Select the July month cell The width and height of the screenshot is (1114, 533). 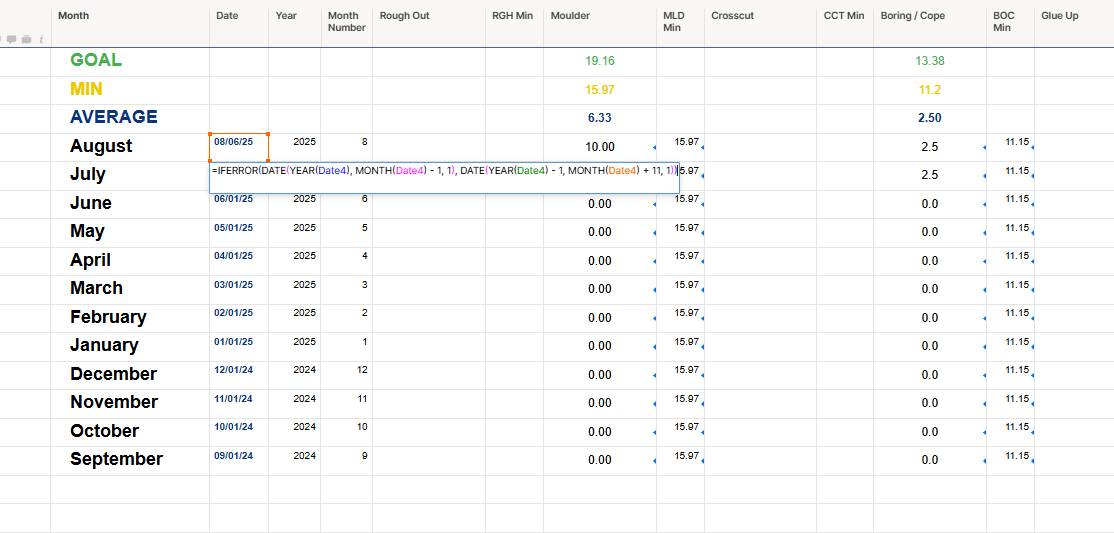coord(130,176)
